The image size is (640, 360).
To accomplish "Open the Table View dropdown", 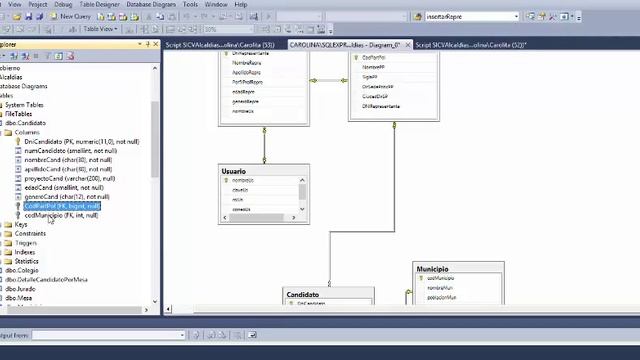I will tap(100, 29).
